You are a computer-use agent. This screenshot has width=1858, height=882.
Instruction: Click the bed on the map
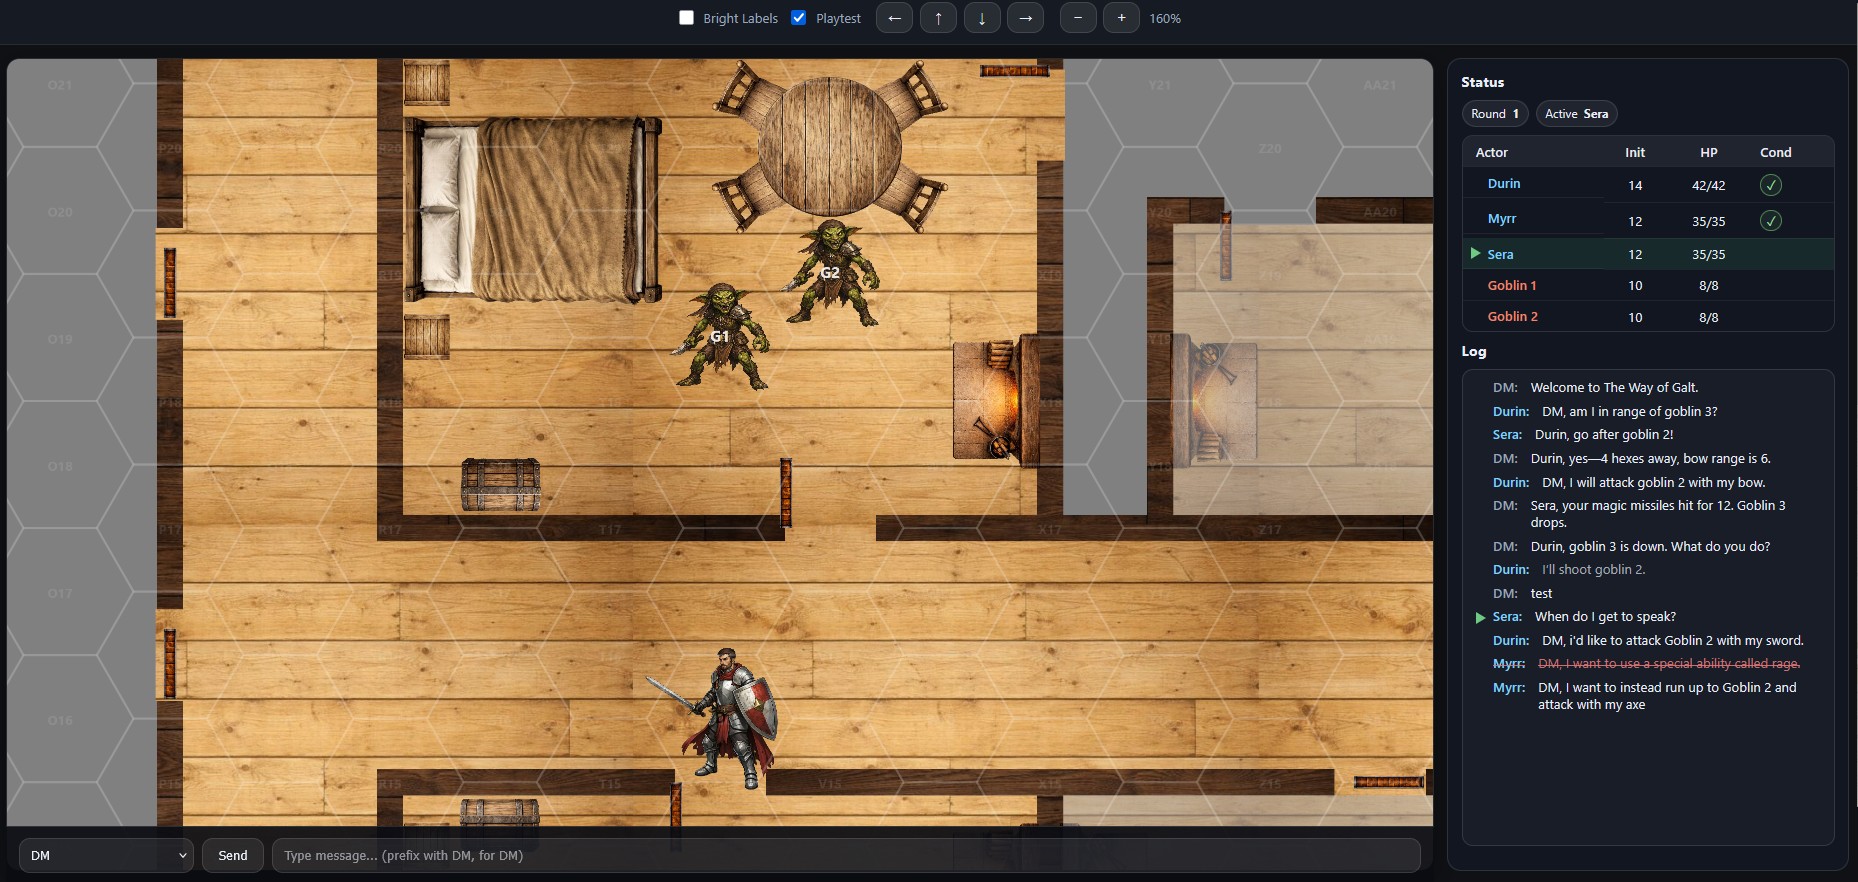533,209
